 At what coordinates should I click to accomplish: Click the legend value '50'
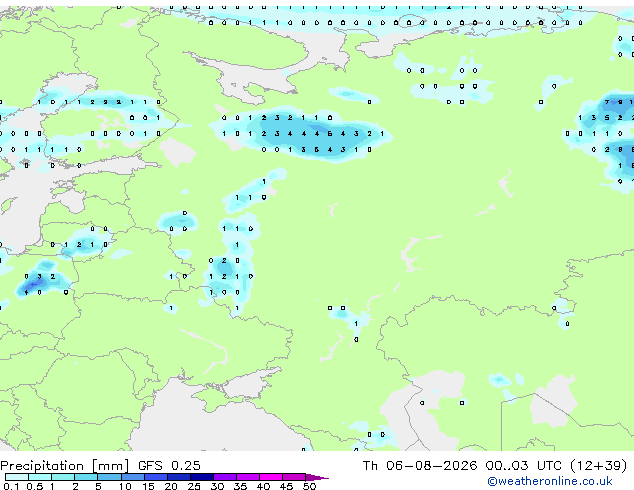click(x=309, y=486)
